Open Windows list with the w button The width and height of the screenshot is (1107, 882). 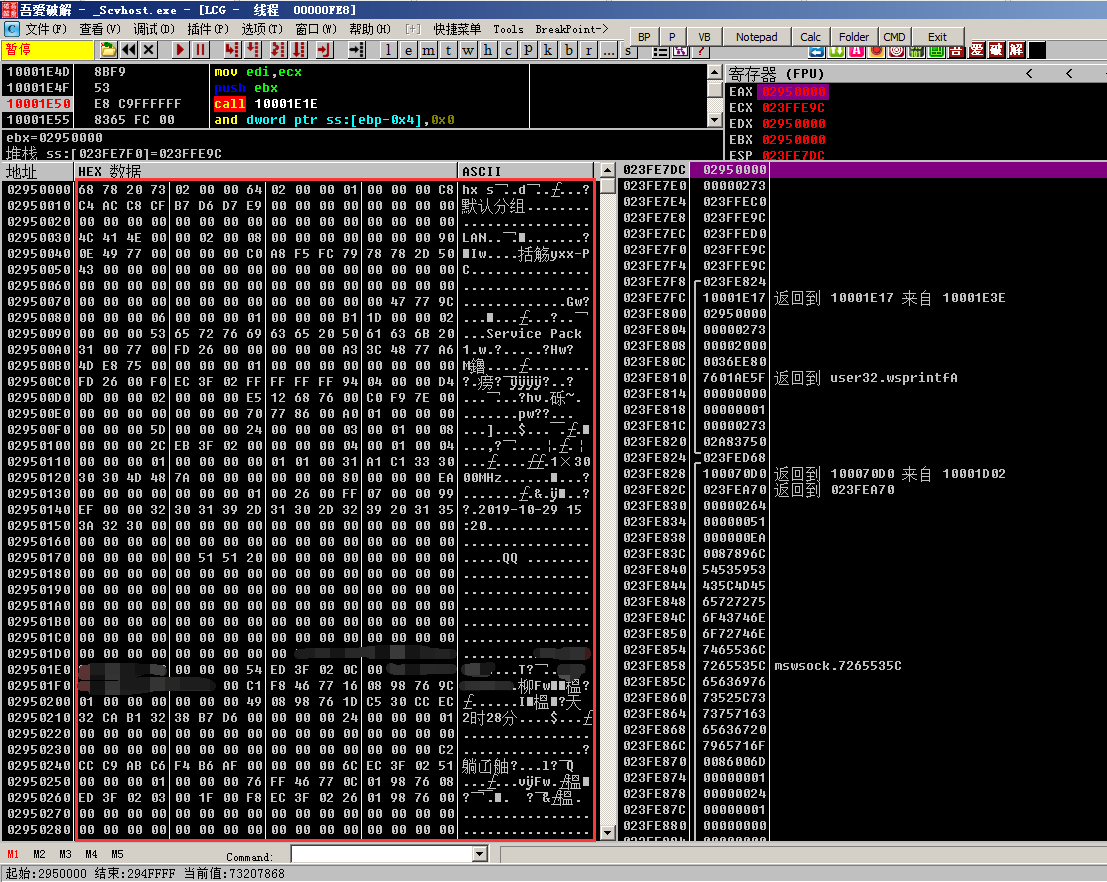pos(468,49)
